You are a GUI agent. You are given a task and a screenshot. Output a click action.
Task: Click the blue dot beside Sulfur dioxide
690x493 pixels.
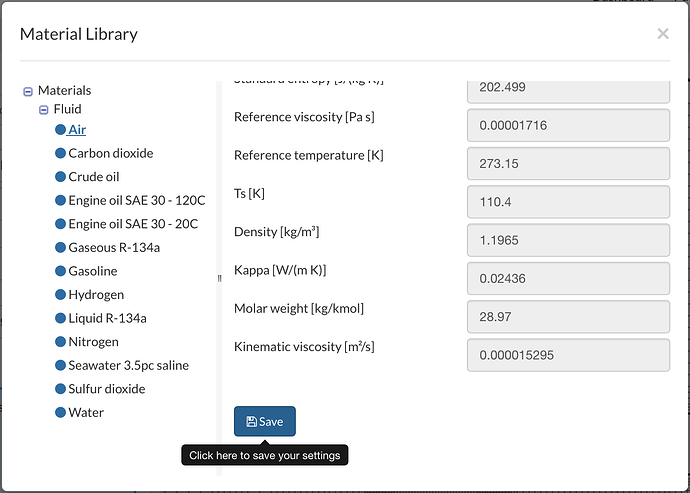tap(61, 389)
